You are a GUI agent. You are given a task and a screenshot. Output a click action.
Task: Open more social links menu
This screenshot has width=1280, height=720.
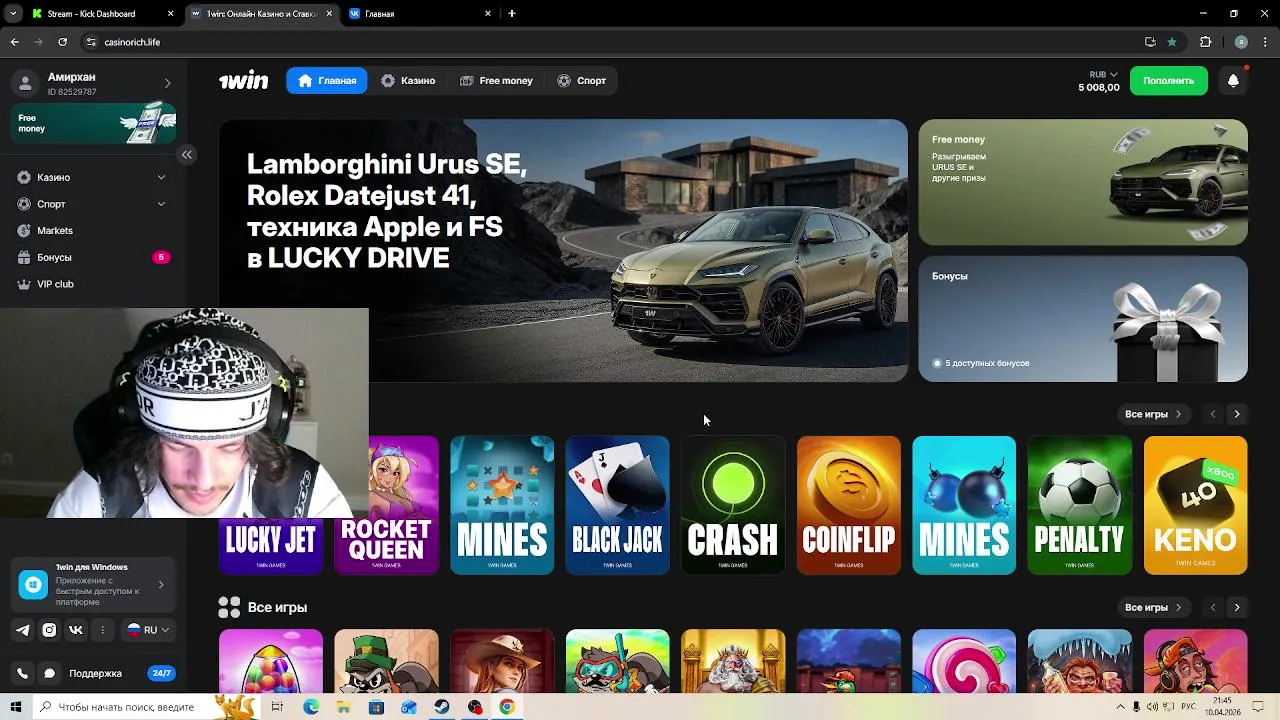pyautogui.click(x=102, y=630)
